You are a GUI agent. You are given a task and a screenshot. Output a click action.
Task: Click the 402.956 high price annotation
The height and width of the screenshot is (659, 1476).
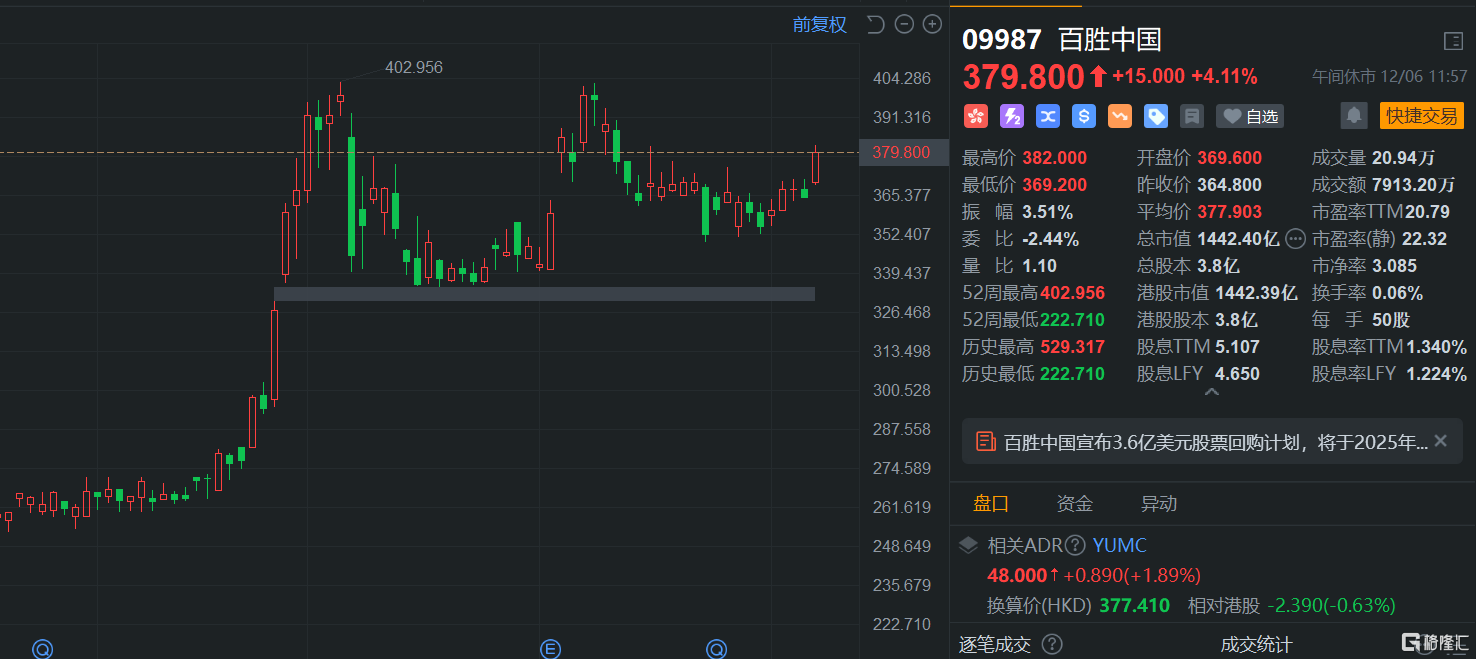(414, 68)
